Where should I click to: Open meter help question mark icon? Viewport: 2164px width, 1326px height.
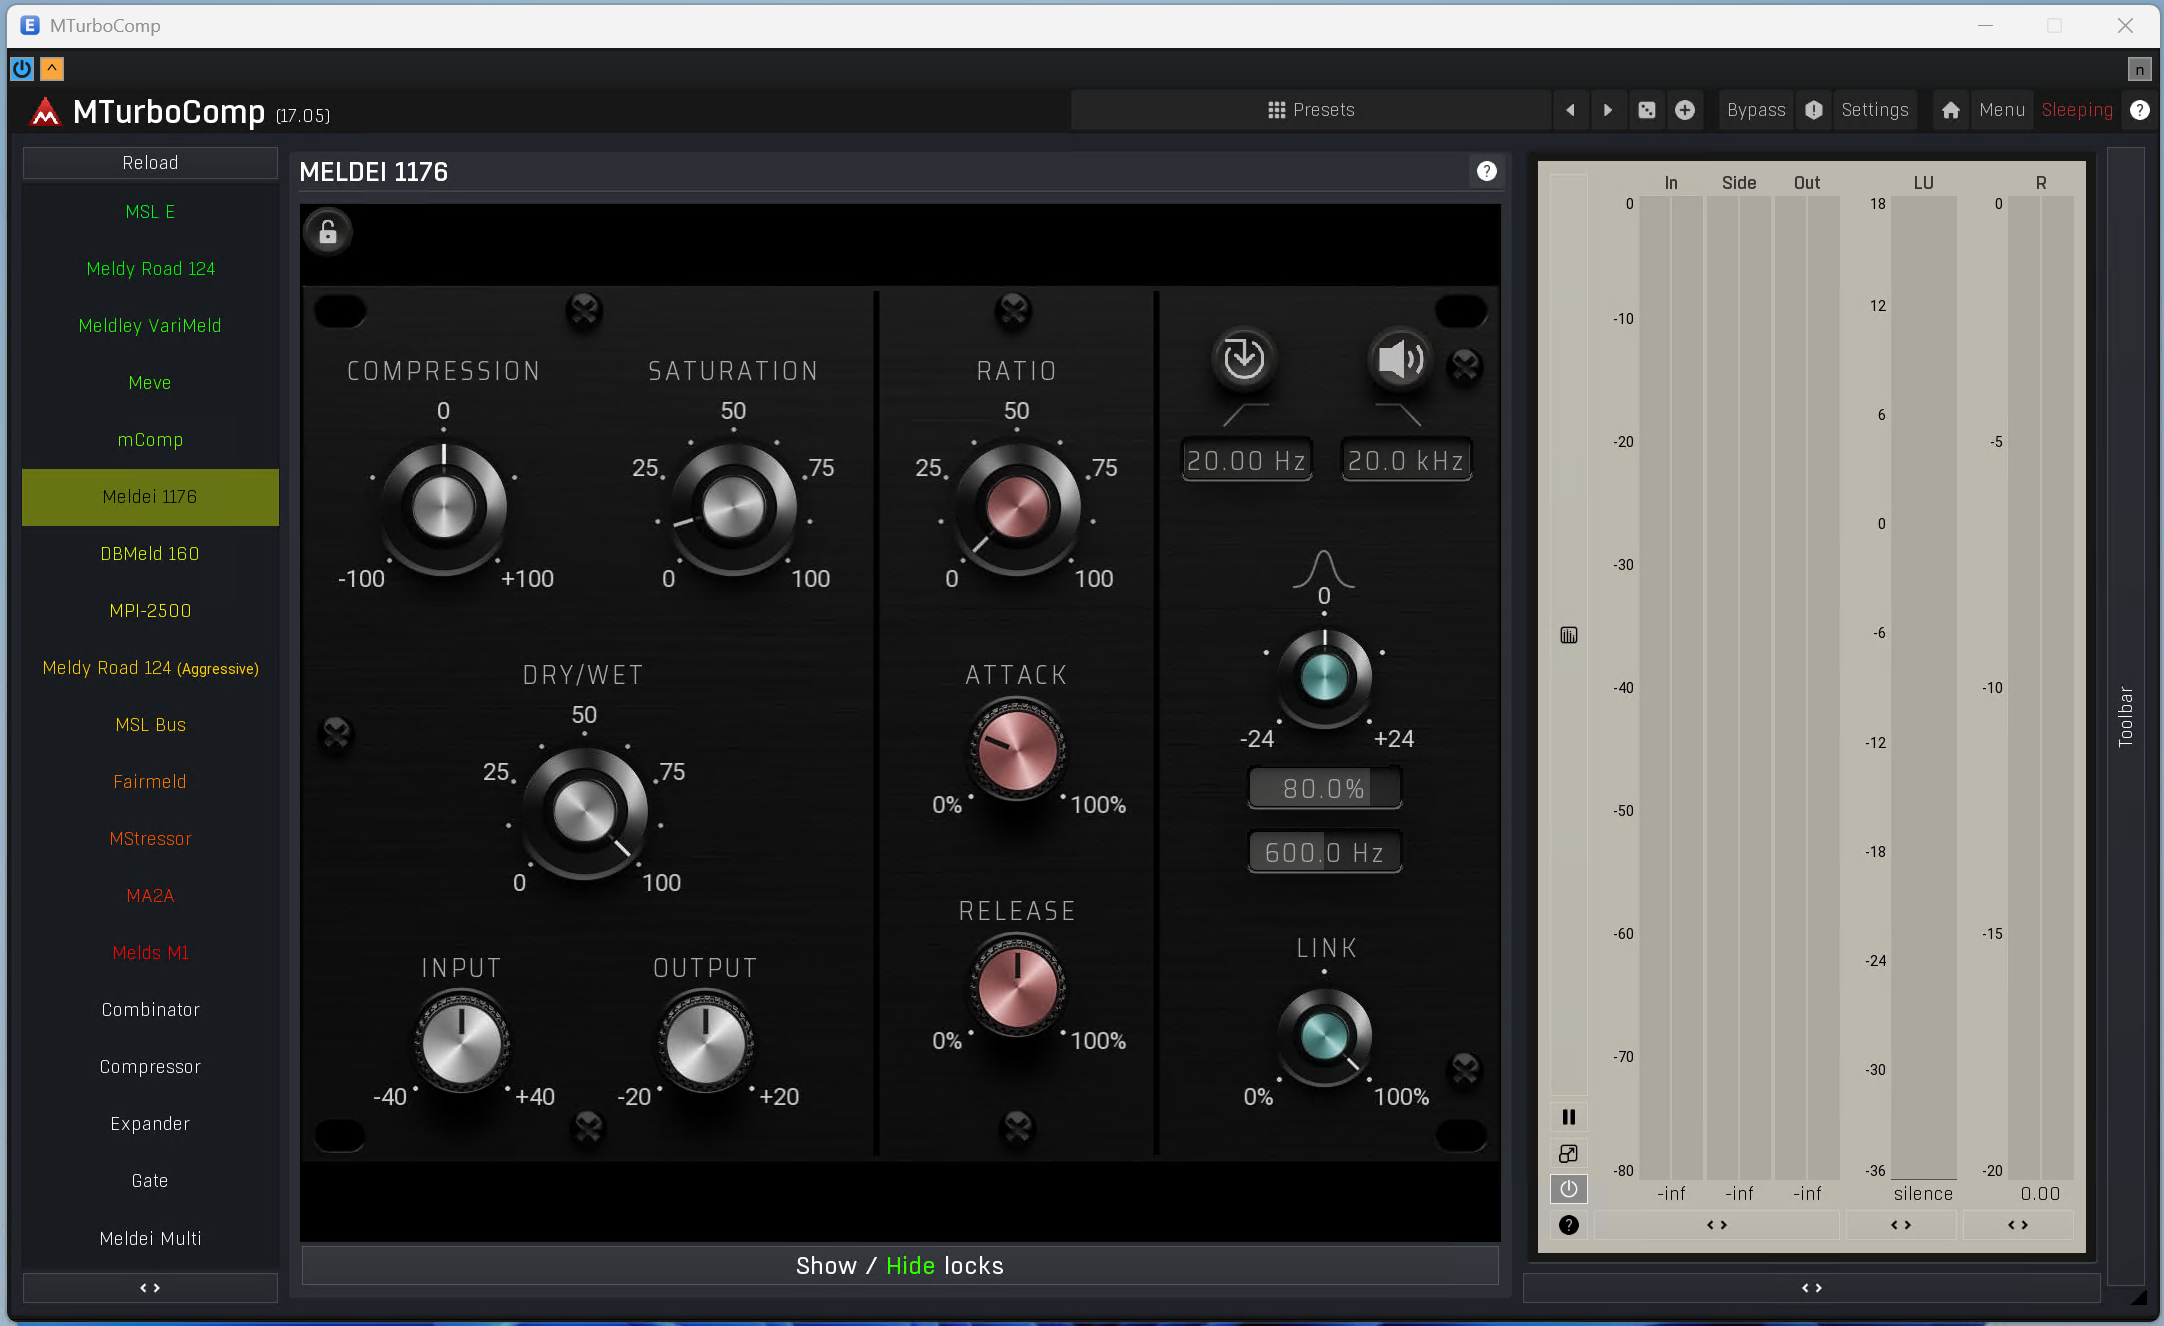pos(1569,1225)
